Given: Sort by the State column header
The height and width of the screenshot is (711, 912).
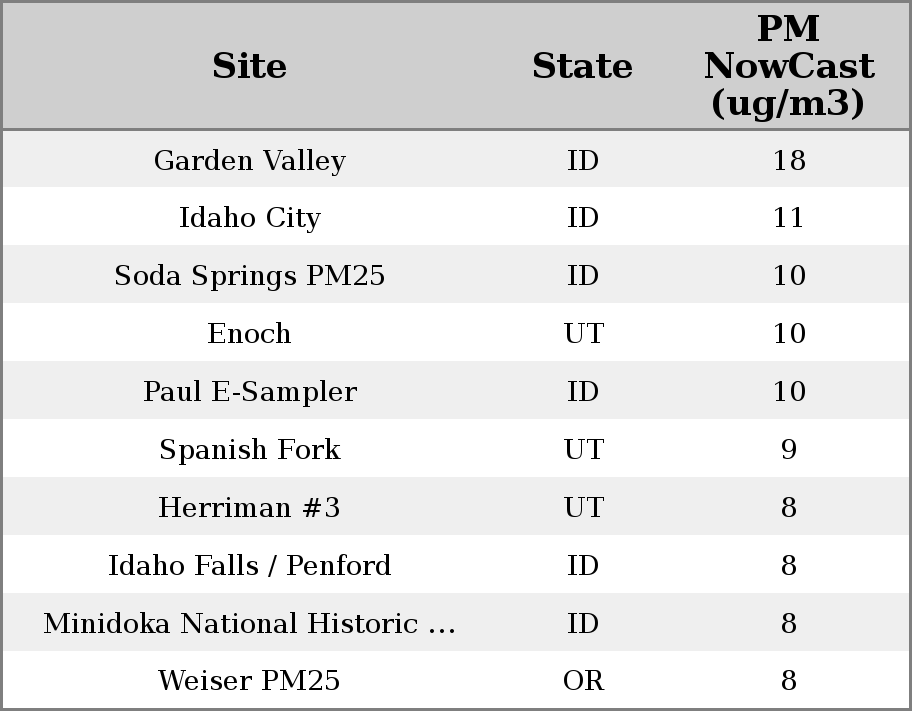Looking at the screenshot, I should point(582,66).
